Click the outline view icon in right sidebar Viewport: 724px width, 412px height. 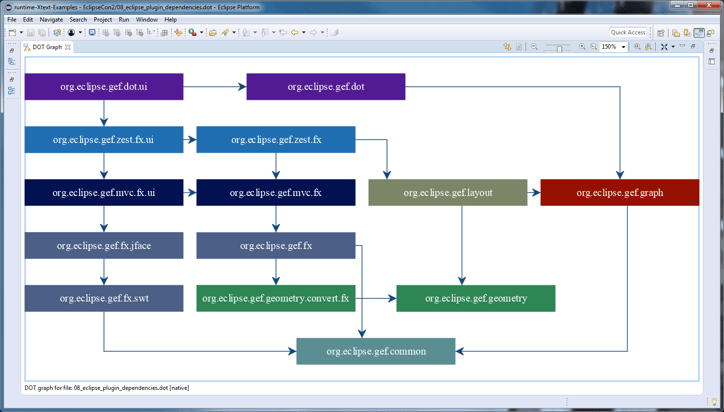(712, 62)
